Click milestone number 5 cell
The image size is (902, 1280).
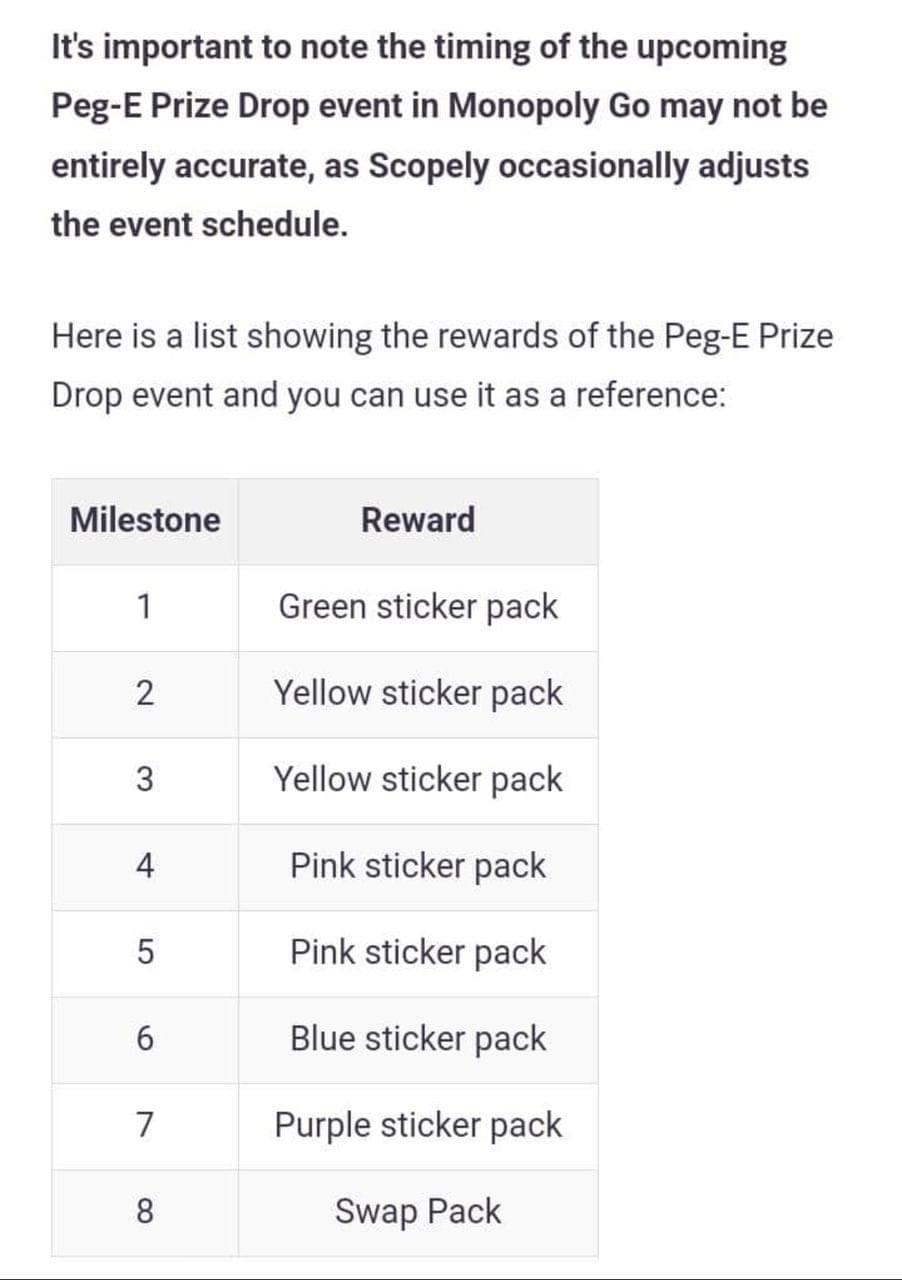click(145, 953)
